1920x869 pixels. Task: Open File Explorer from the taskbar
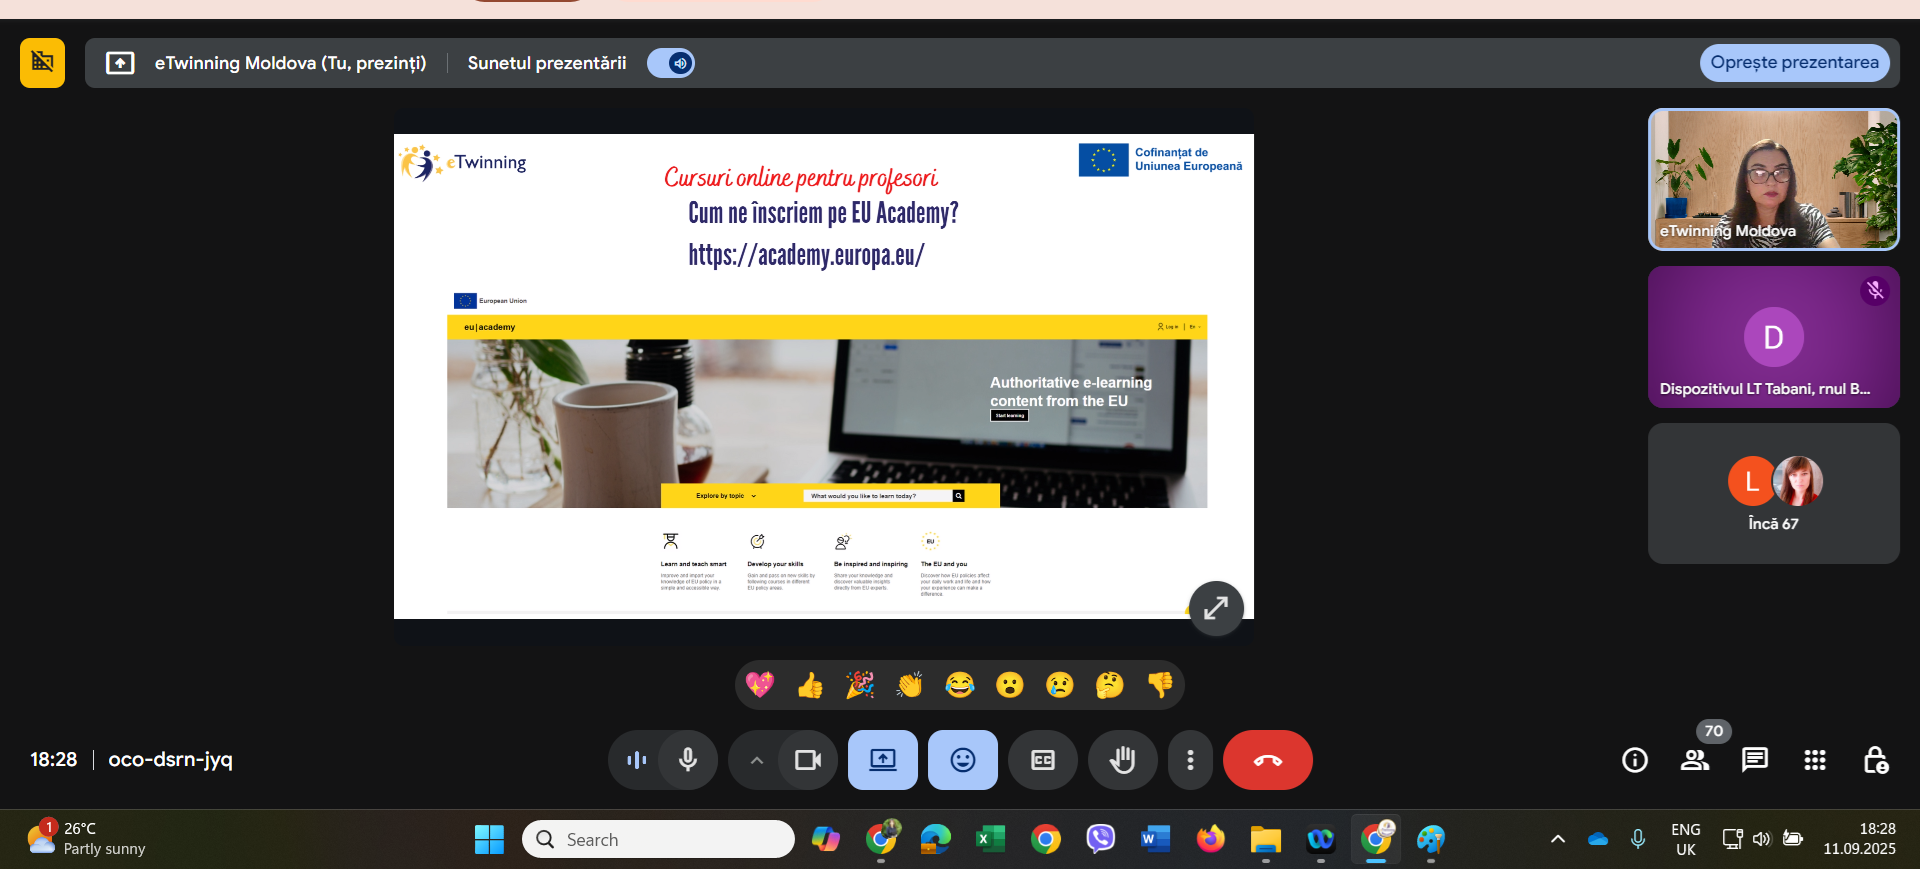point(1265,839)
